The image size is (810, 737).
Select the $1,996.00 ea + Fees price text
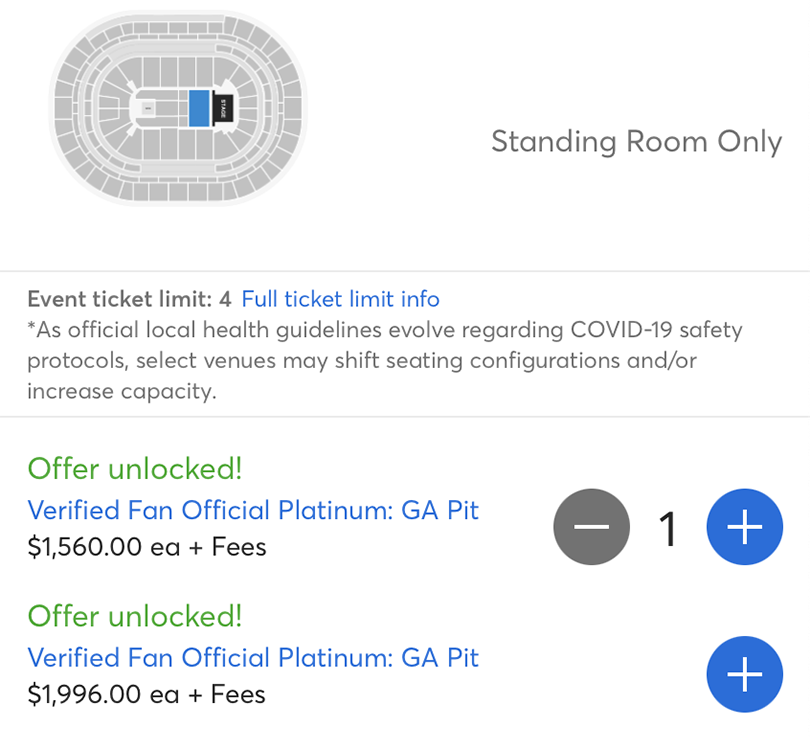(147, 694)
